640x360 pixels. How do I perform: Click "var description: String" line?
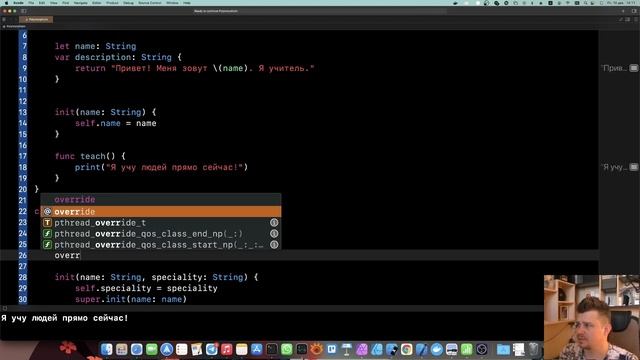coord(118,57)
